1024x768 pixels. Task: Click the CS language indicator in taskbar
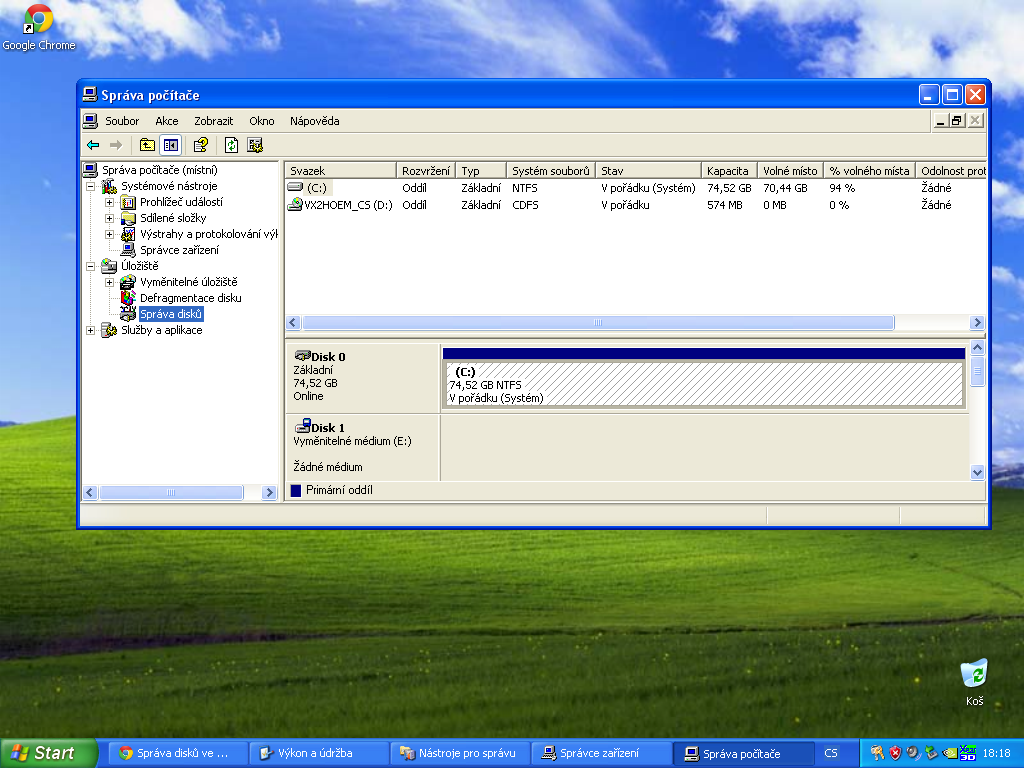pyautogui.click(x=831, y=753)
